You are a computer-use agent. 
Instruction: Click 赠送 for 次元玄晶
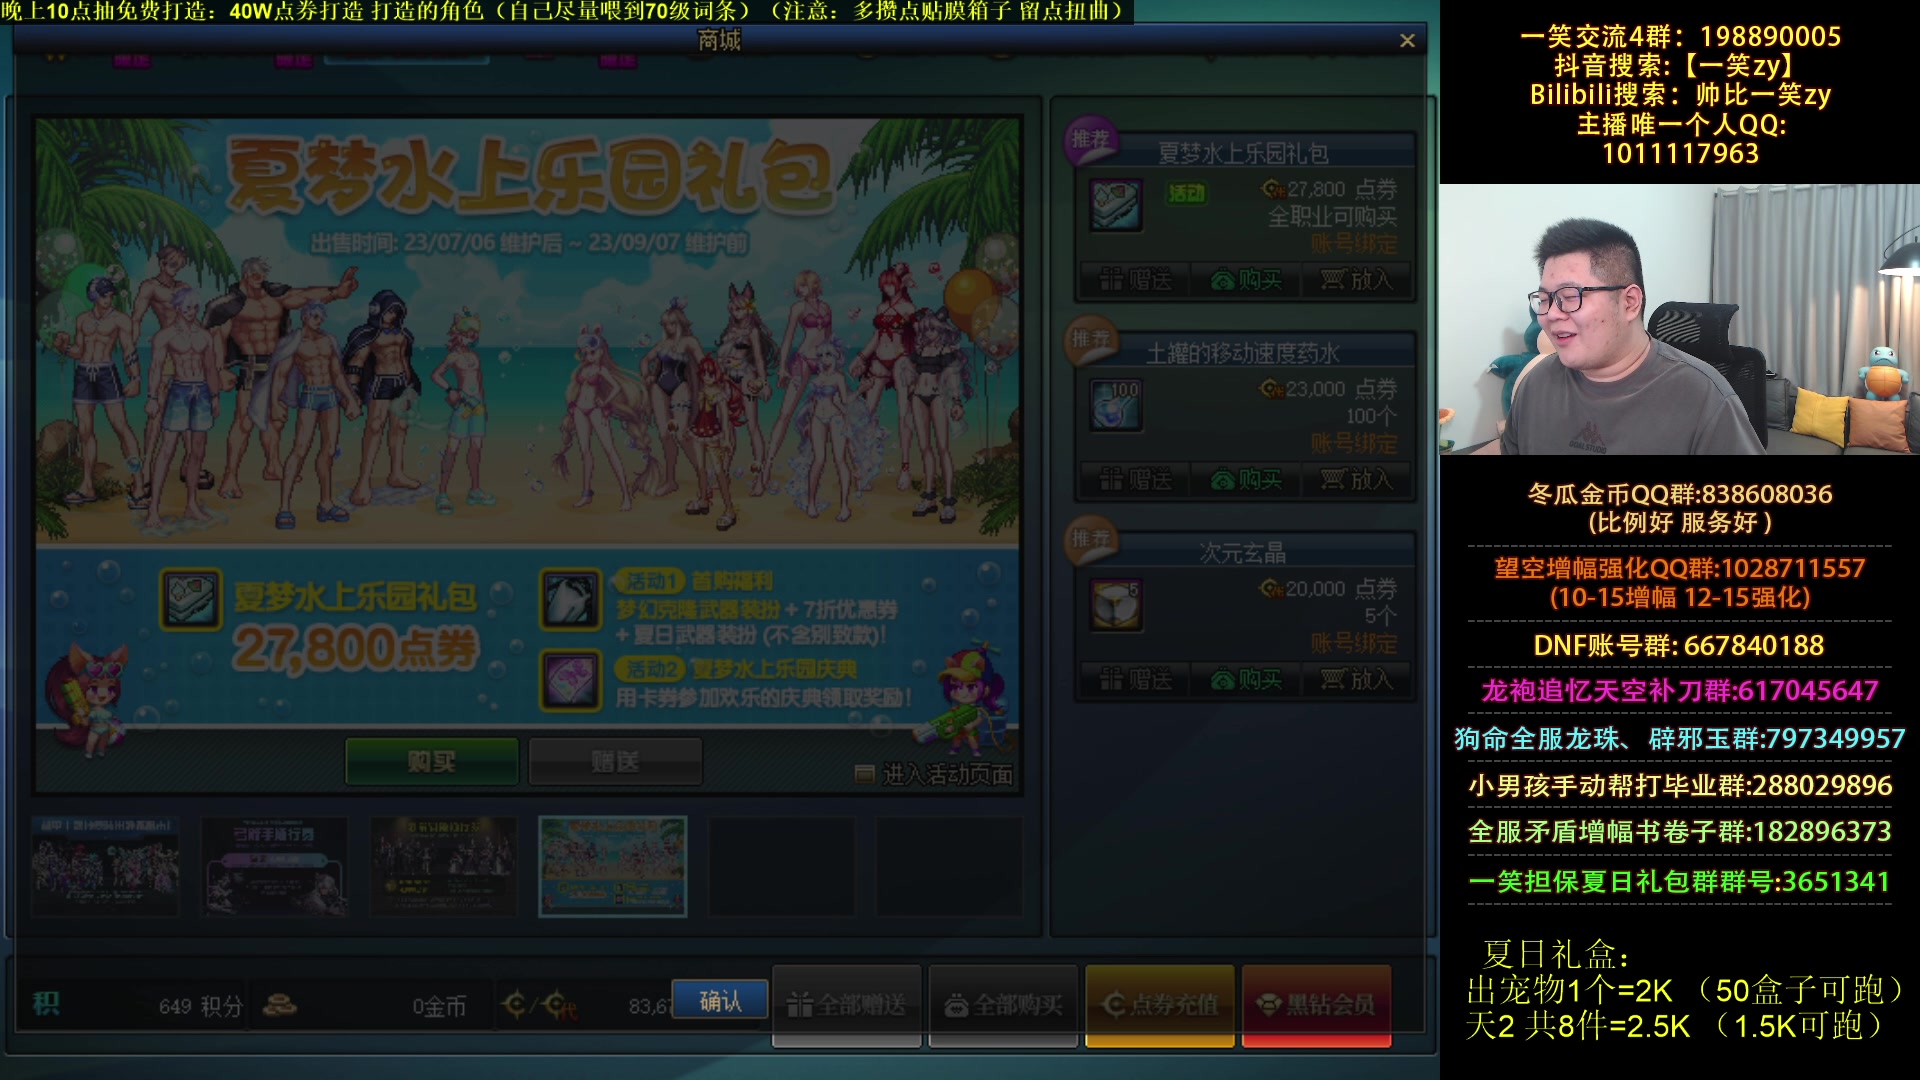(1136, 680)
